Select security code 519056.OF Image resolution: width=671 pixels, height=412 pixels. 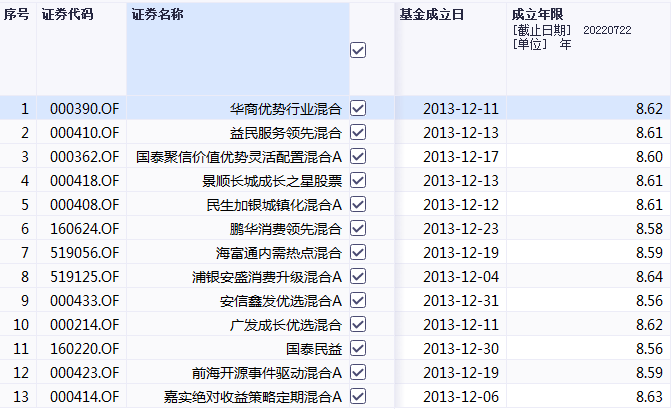[x=84, y=252]
